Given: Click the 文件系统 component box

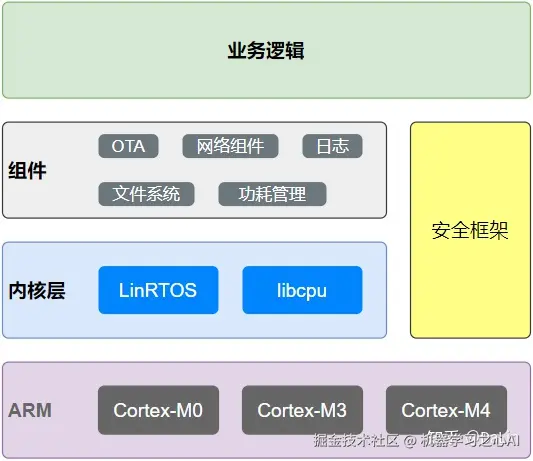Looking at the screenshot, I should pyautogui.click(x=146, y=194).
